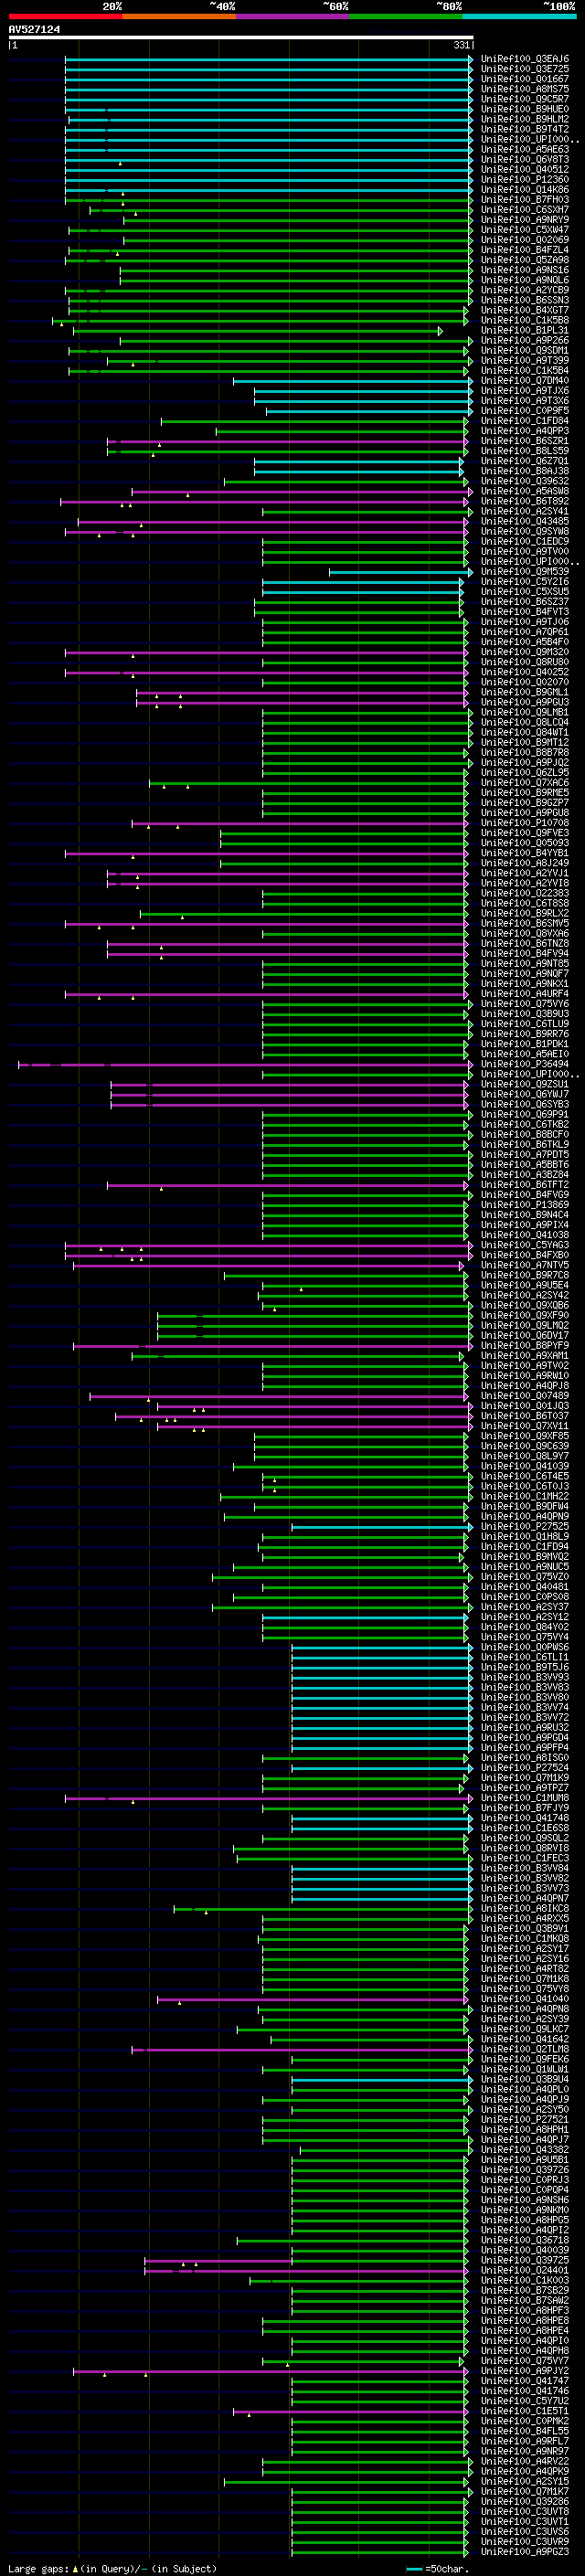Click the AV527124 query label
The width and height of the screenshot is (585, 2576).
coord(34,29)
